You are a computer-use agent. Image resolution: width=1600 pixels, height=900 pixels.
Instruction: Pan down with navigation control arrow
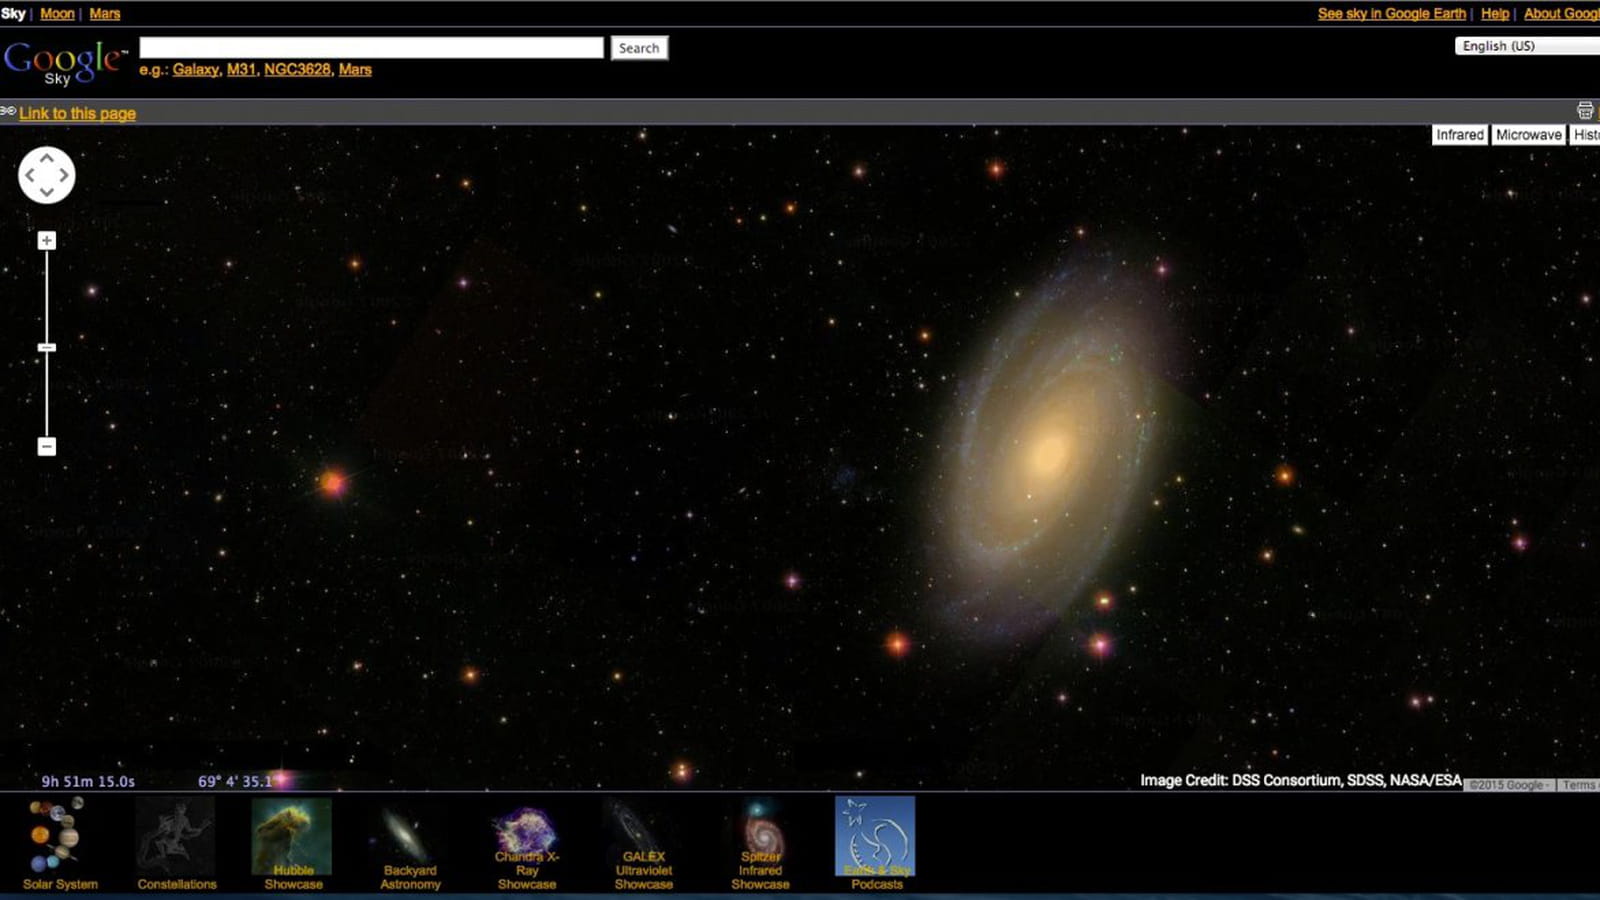click(47, 192)
